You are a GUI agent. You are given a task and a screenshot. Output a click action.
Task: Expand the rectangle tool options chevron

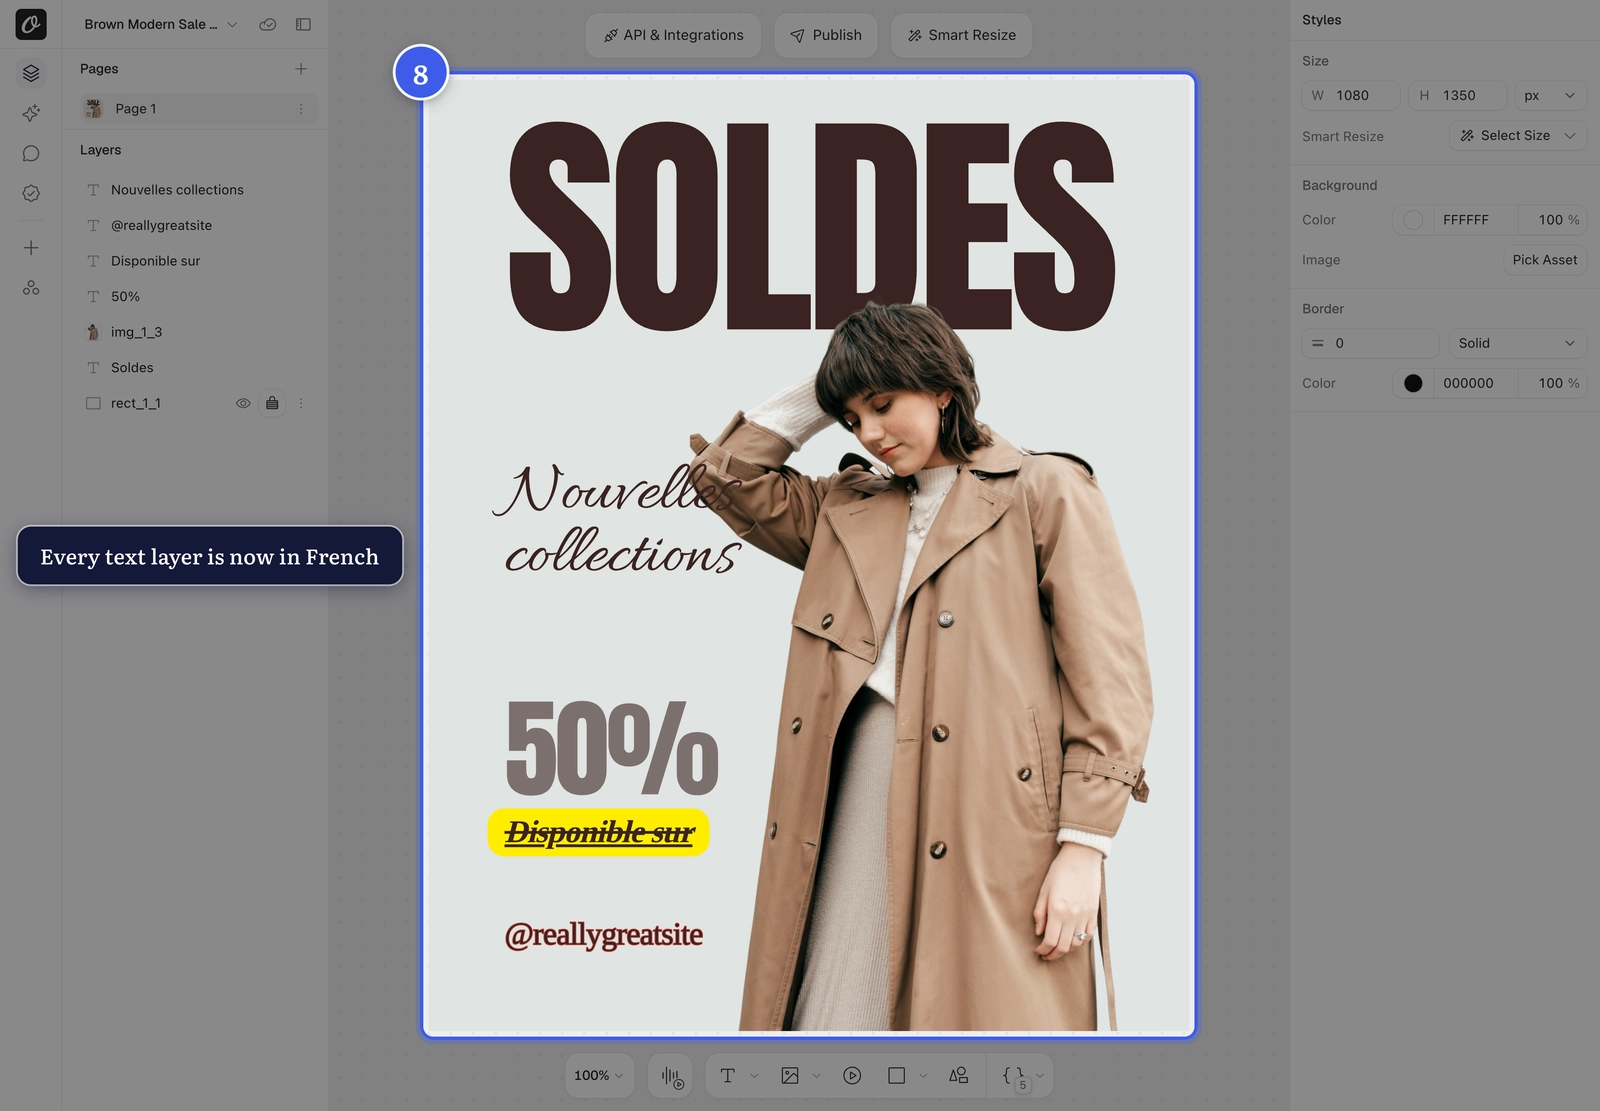923,1076
